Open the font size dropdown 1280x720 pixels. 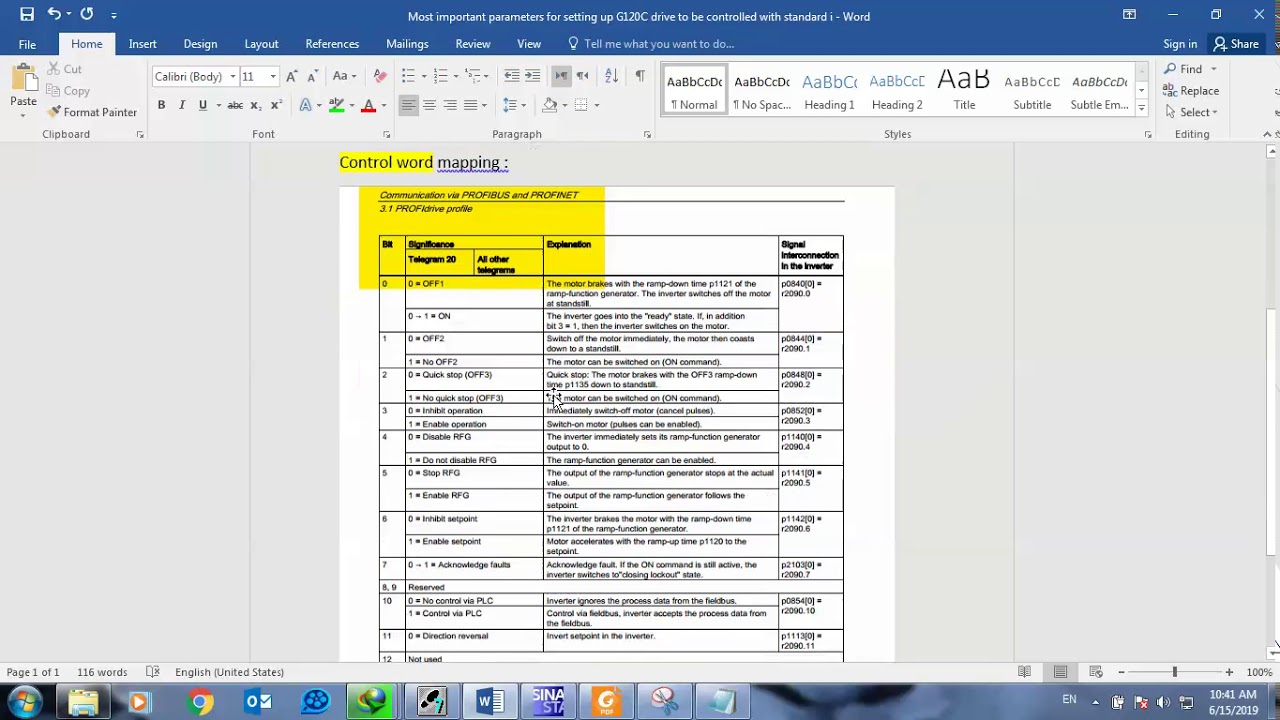pos(273,77)
